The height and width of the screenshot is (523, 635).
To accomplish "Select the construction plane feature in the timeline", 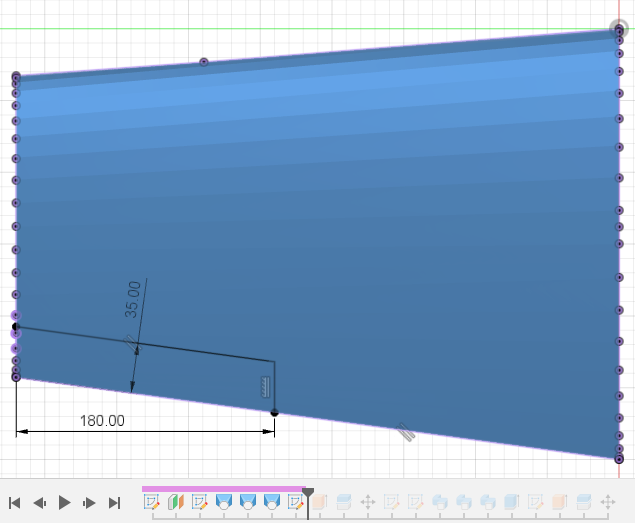I will tap(176, 502).
